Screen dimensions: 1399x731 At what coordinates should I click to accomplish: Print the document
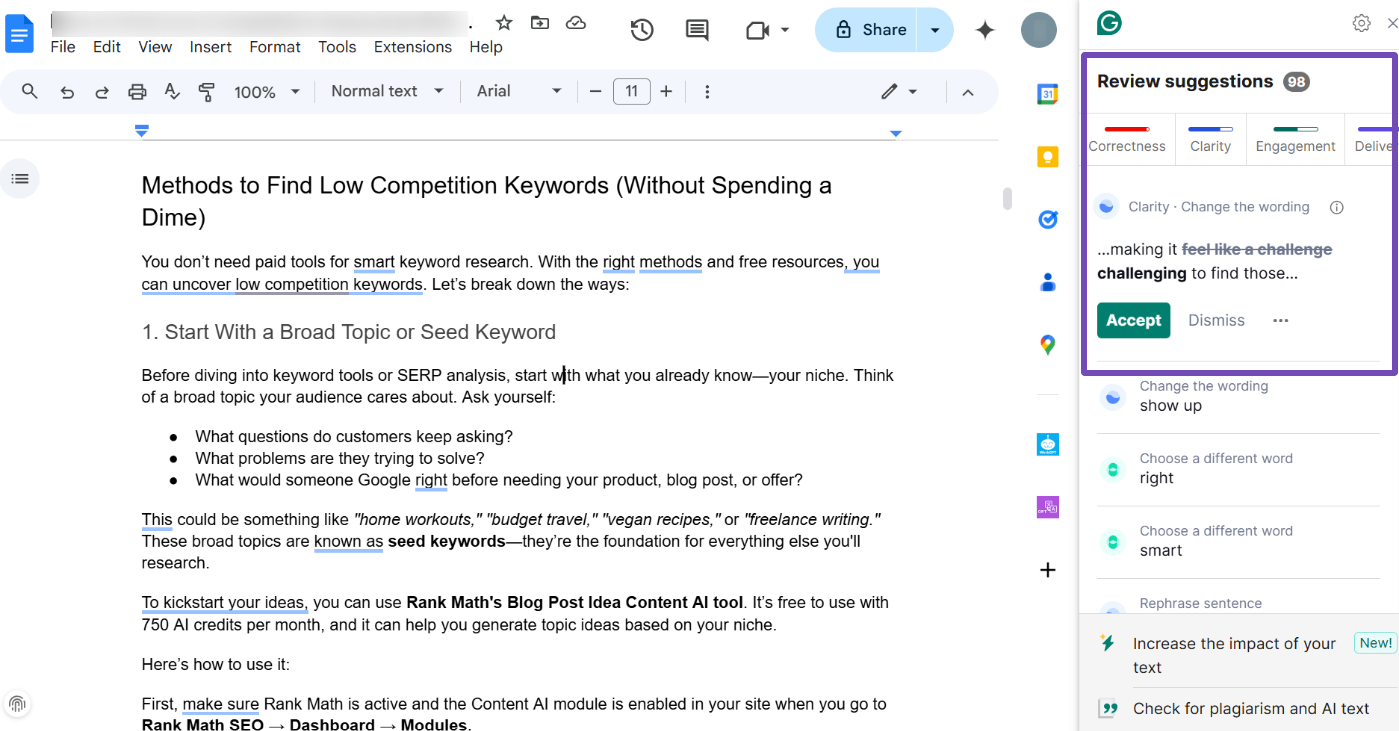pos(136,91)
